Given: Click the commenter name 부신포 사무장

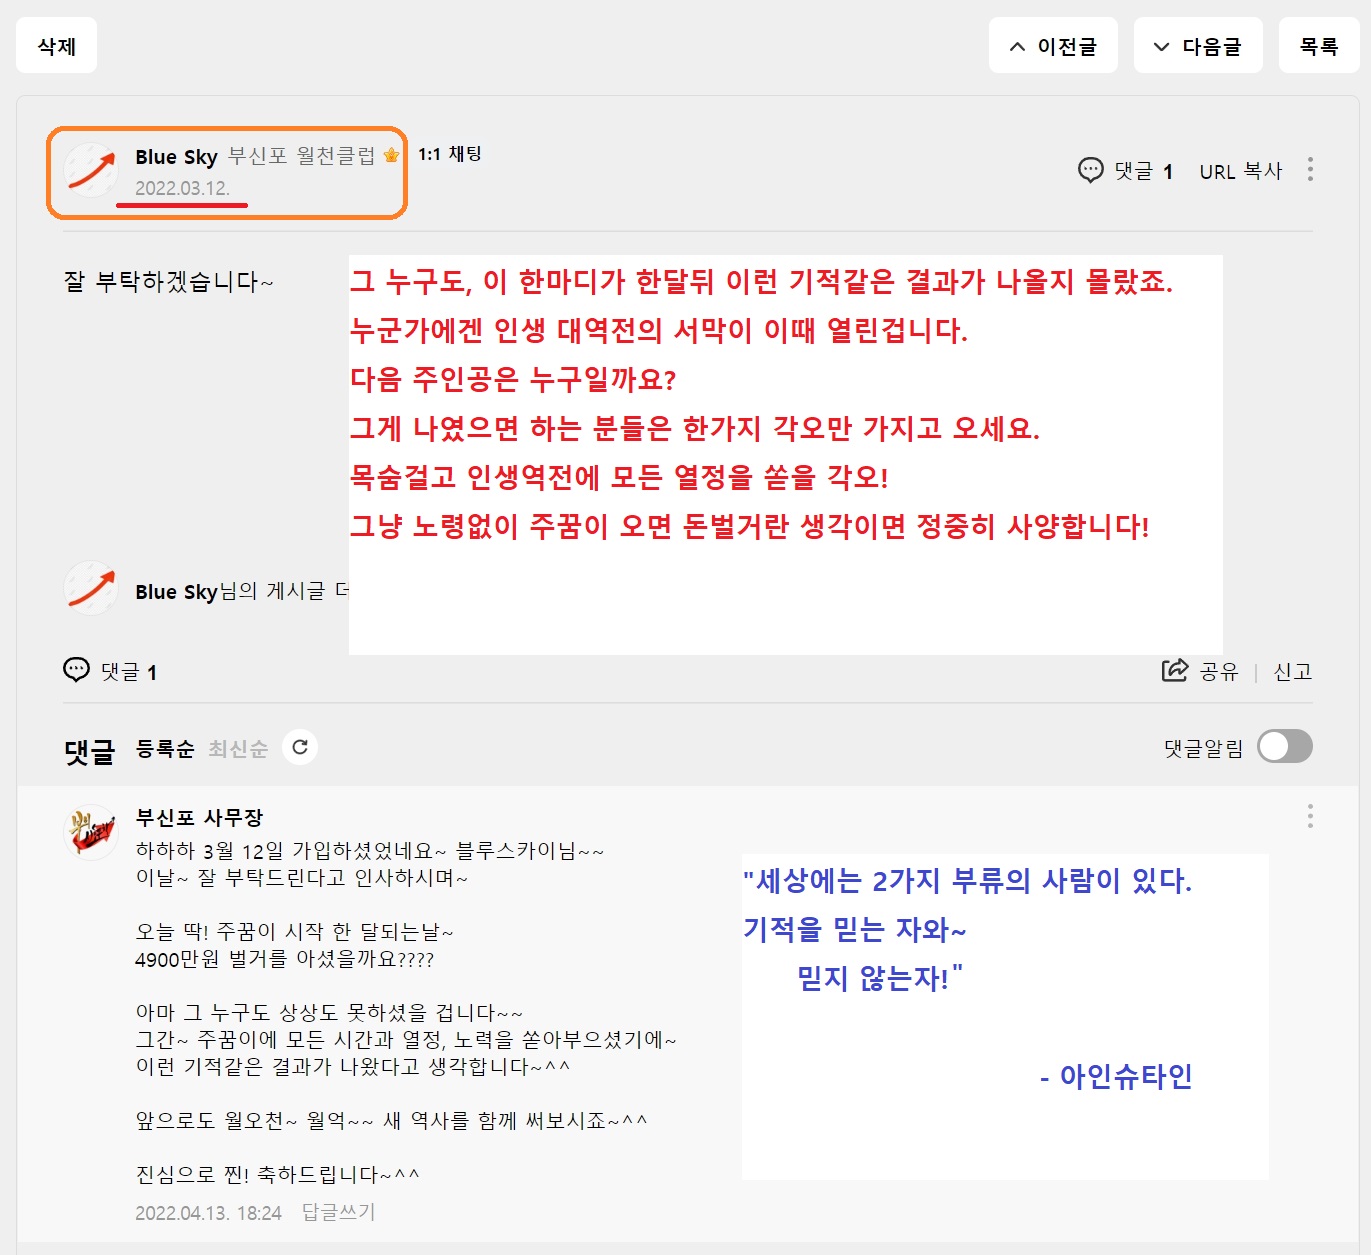Looking at the screenshot, I should [x=199, y=817].
